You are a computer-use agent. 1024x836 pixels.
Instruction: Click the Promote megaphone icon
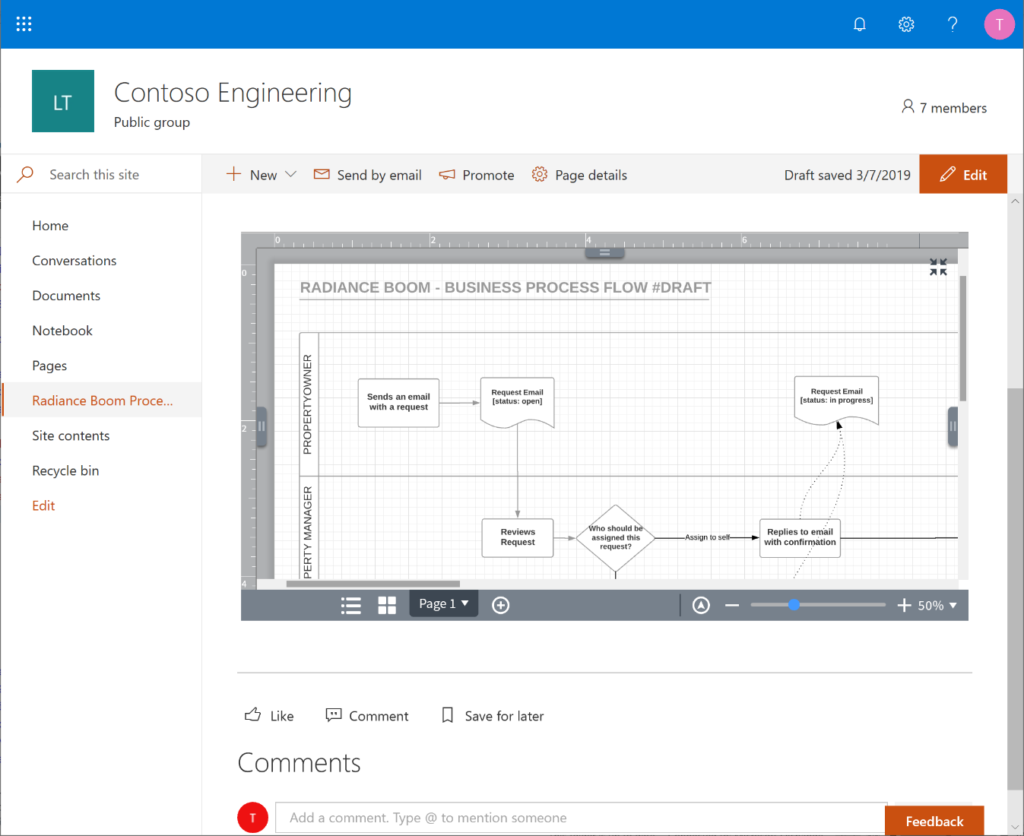447,174
